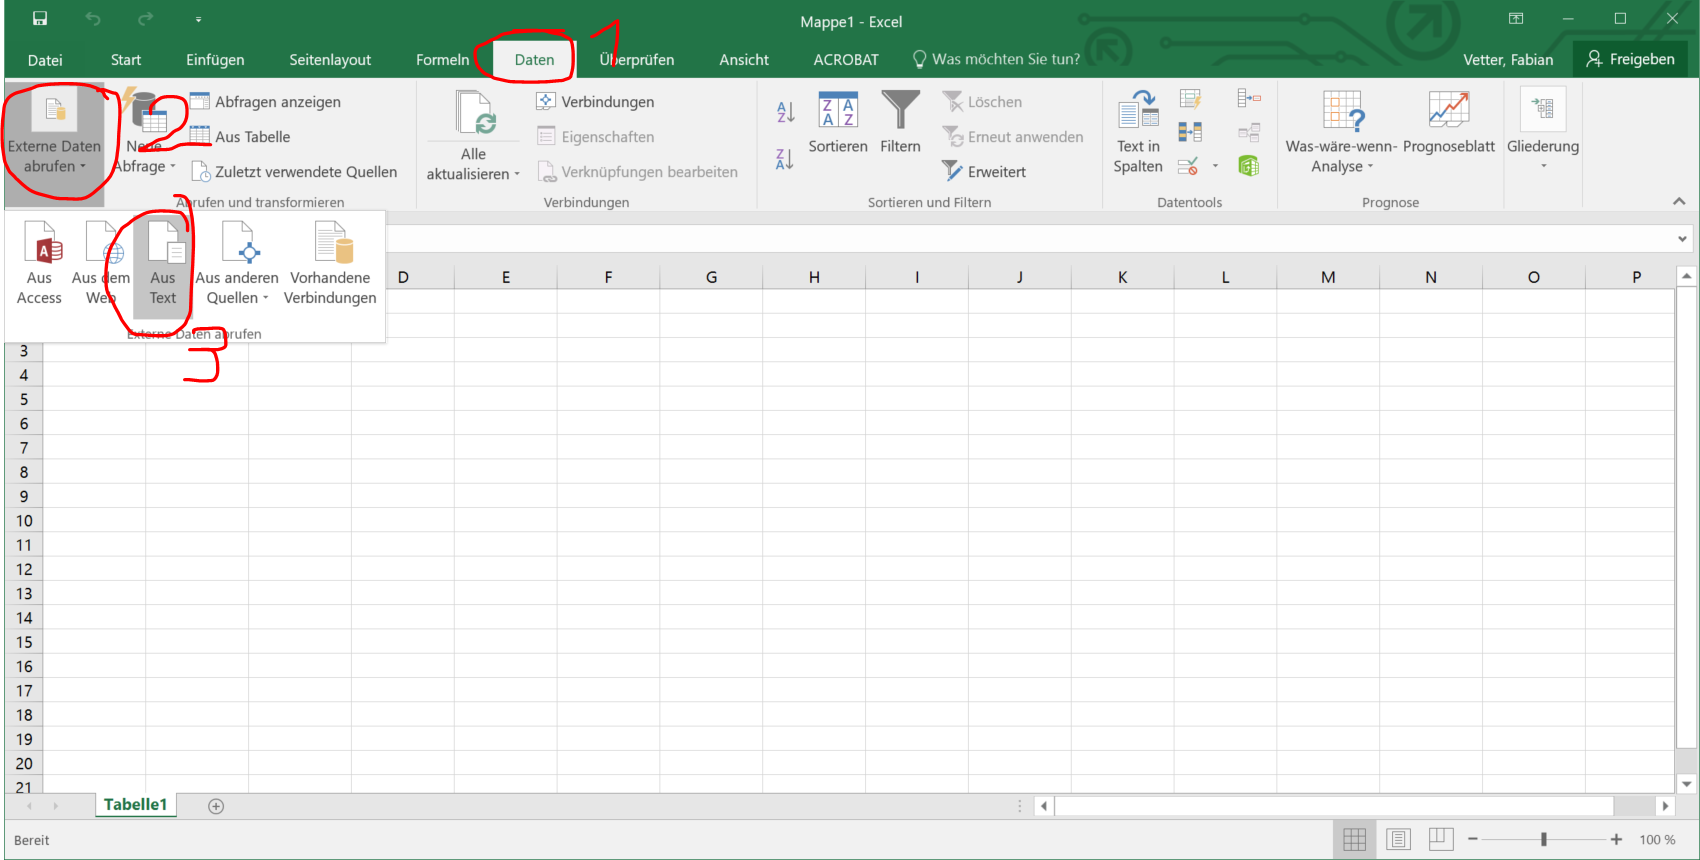Import data from the web

pos(101,263)
